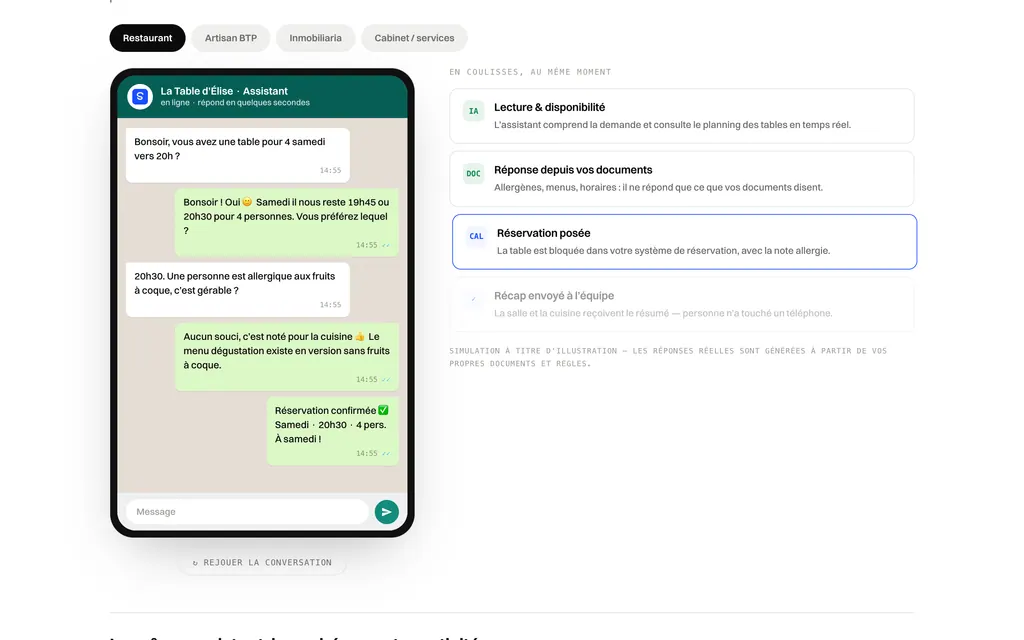
Task: Open the Inmobiliaria tab
Action: click(315, 38)
